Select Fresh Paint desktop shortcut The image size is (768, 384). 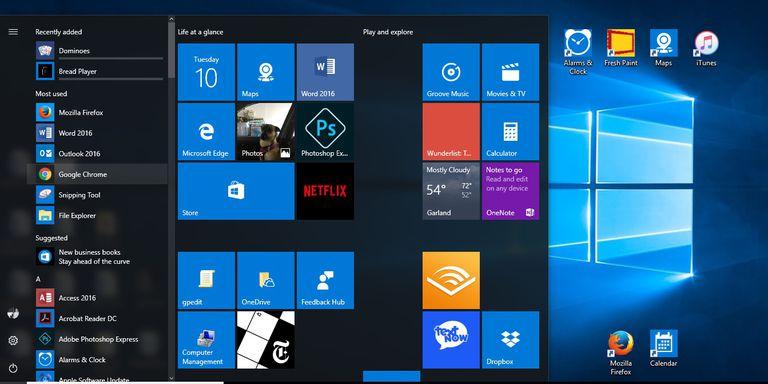pyautogui.click(x=621, y=48)
